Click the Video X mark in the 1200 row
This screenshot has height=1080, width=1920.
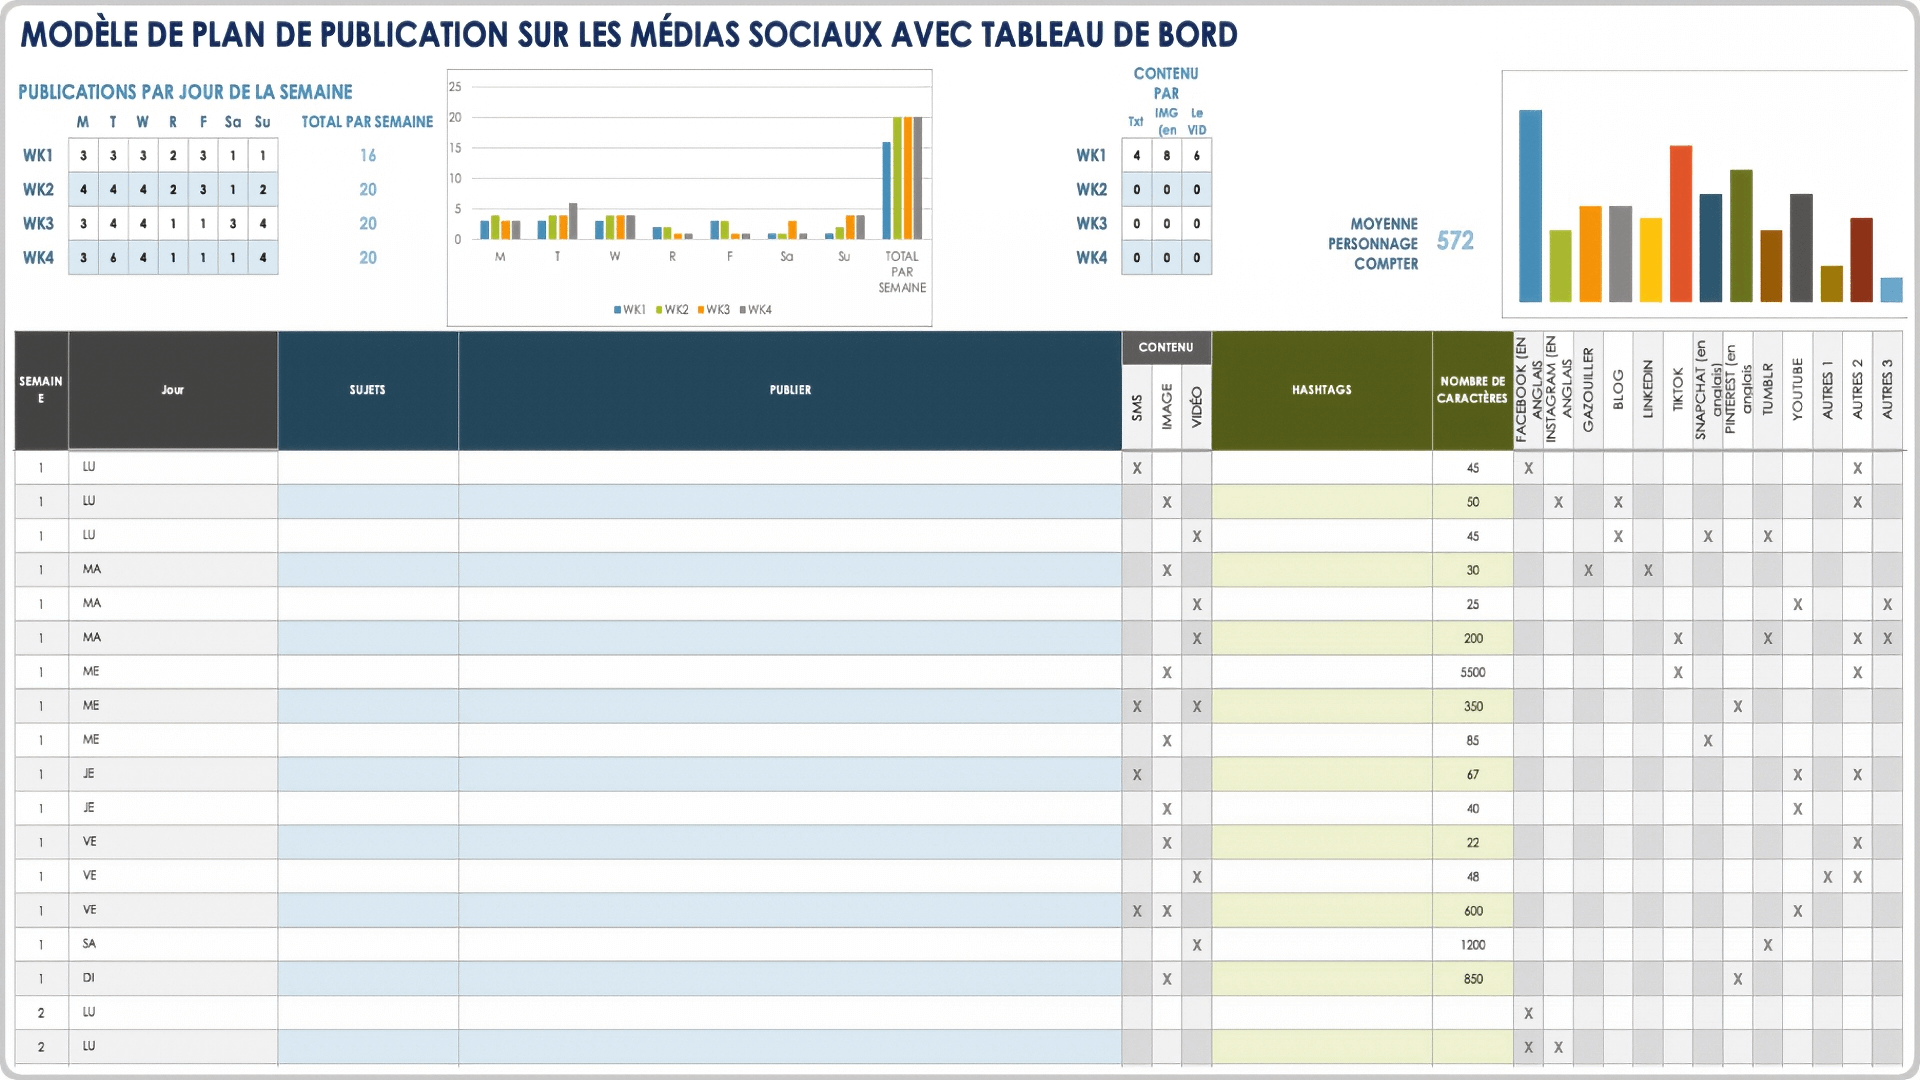pos(1197,945)
